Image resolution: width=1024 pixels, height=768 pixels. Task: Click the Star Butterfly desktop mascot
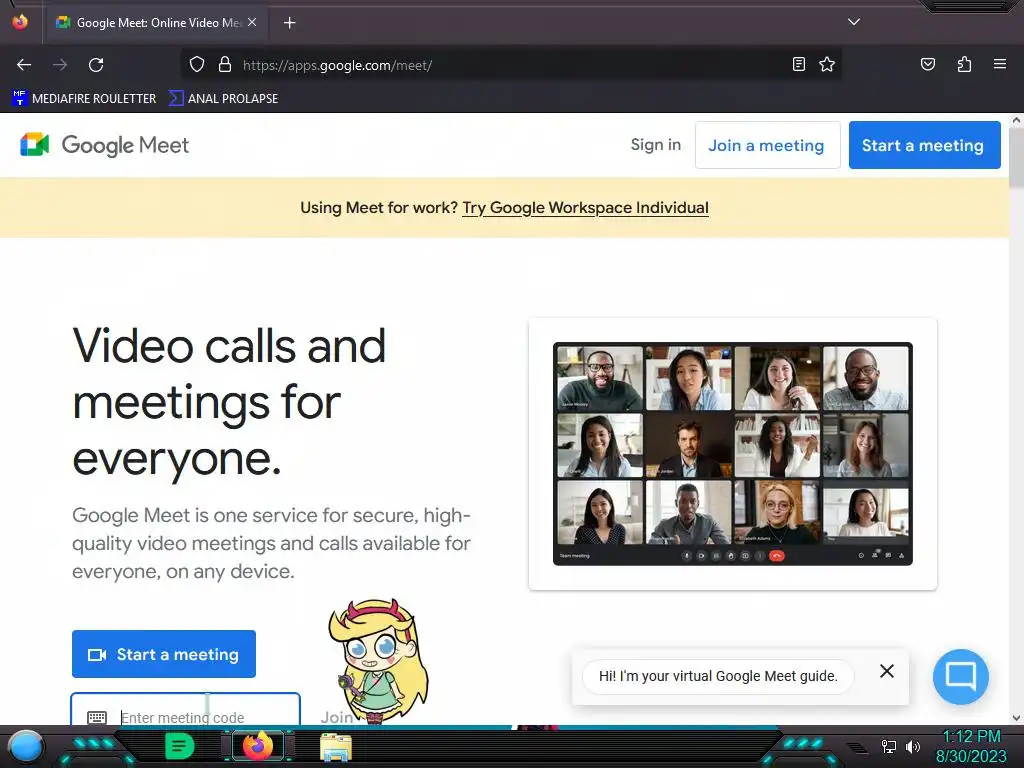[x=379, y=660]
